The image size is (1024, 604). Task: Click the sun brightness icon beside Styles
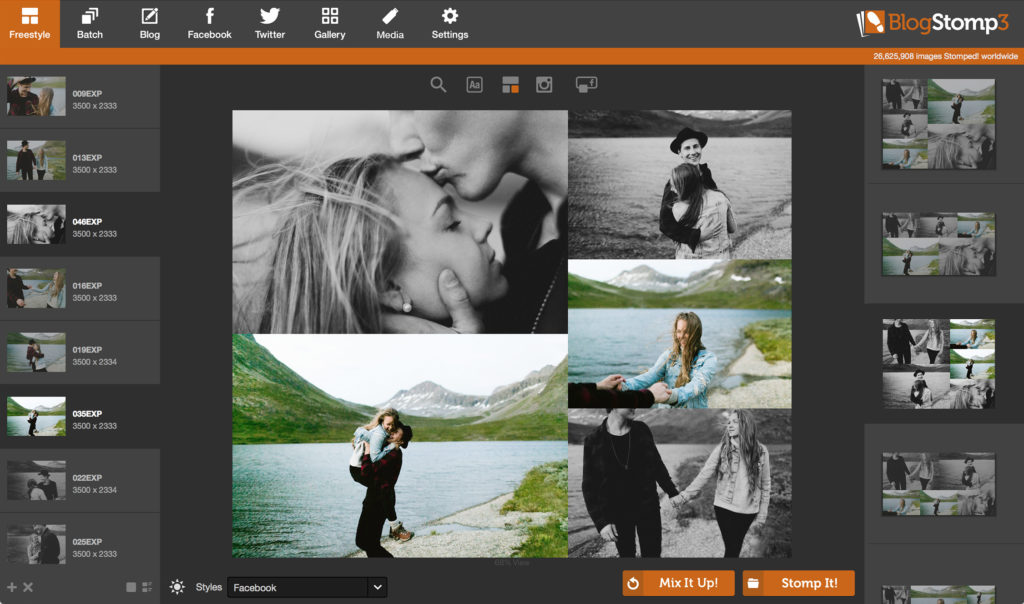tap(177, 587)
